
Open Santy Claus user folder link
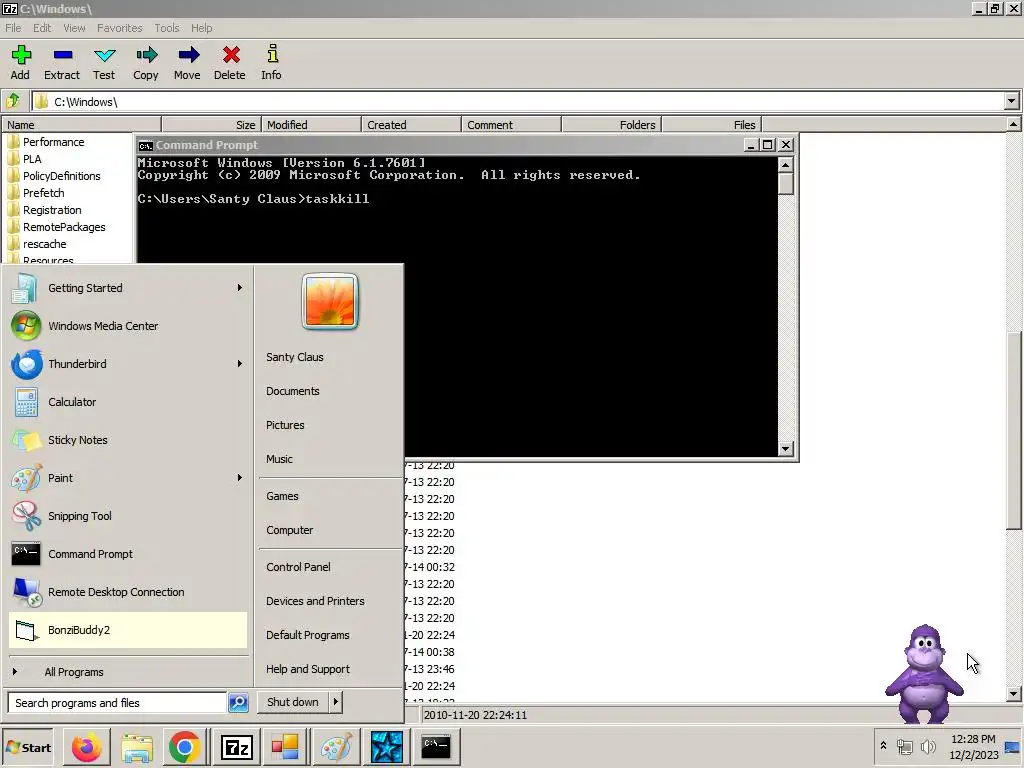[x=295, y=357]
